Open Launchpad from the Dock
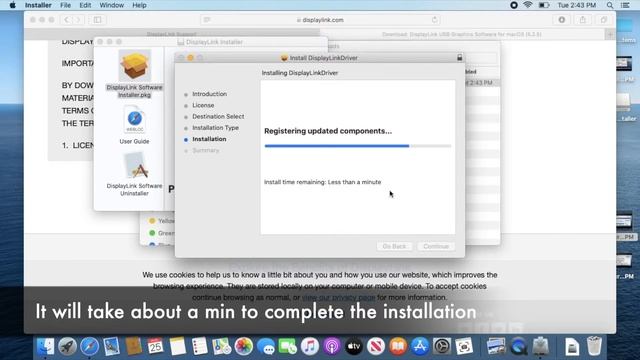This screenshot has width=640, height=360. coord(67,347)
